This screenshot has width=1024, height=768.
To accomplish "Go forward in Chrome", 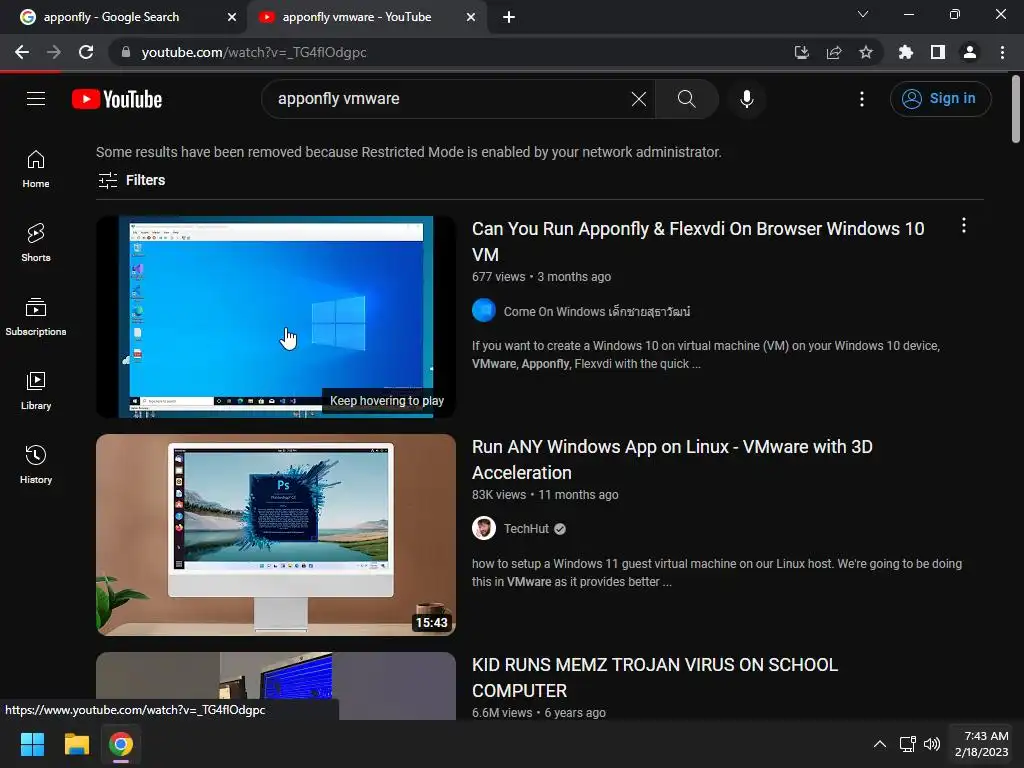I will (x=54, y=52).
